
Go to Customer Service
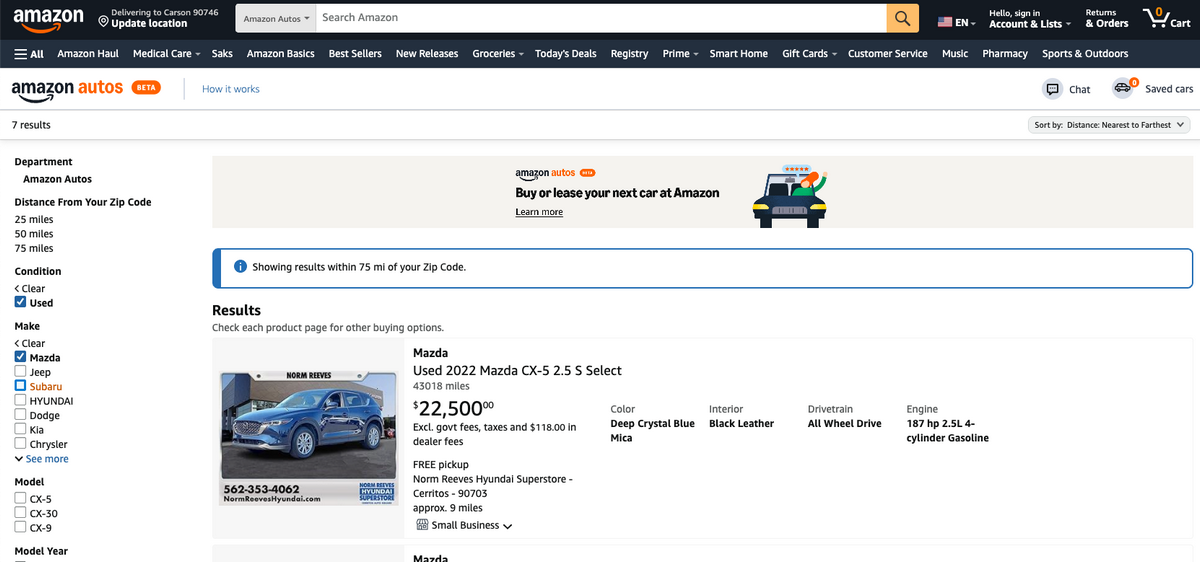887,54
